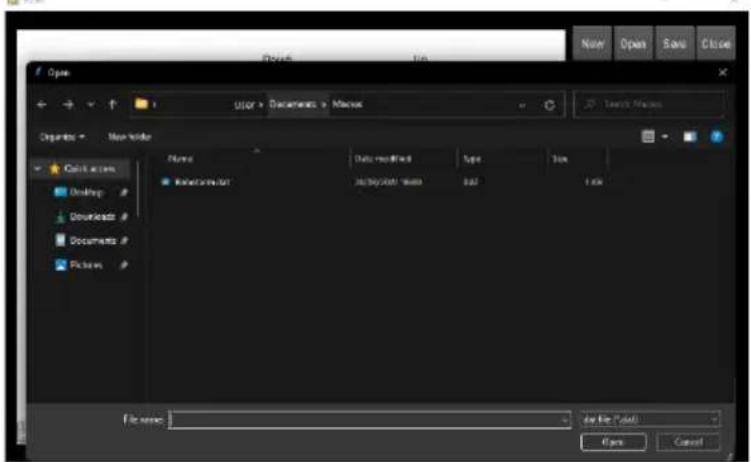
Task: Toggle the preview pane icon
Action: 692,135
